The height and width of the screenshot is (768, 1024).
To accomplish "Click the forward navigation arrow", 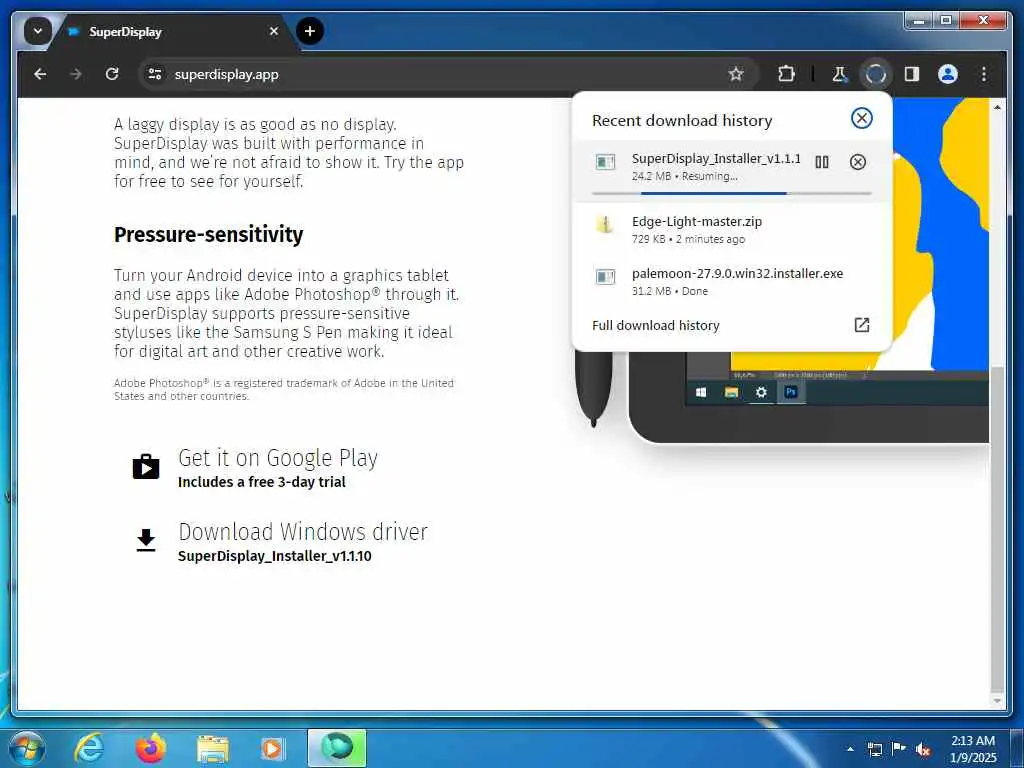I will click(x=76, y=74).
